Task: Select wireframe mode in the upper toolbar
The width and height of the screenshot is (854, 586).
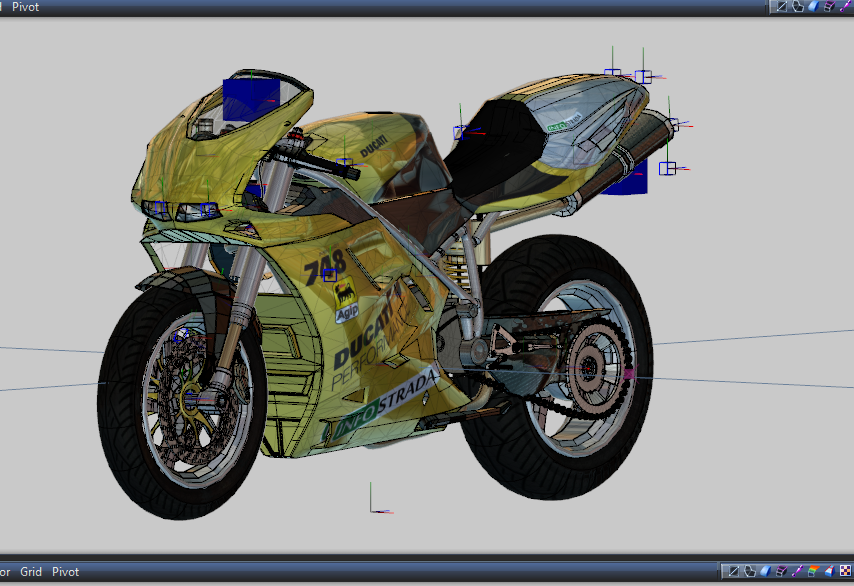Action: (782, 7)
